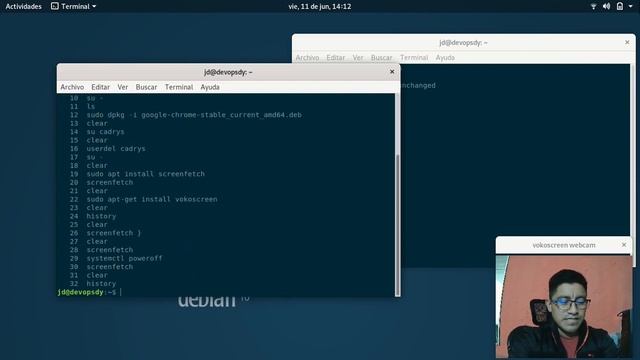This screenshot has height=360, width=640.
Task: Click line 16 'userdel cadrys'
Action: [x=116, y=149]
